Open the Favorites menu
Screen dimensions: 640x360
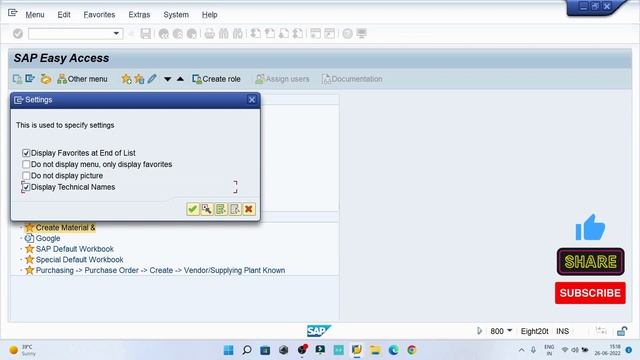pyautogui.click(x=99, y=15)
